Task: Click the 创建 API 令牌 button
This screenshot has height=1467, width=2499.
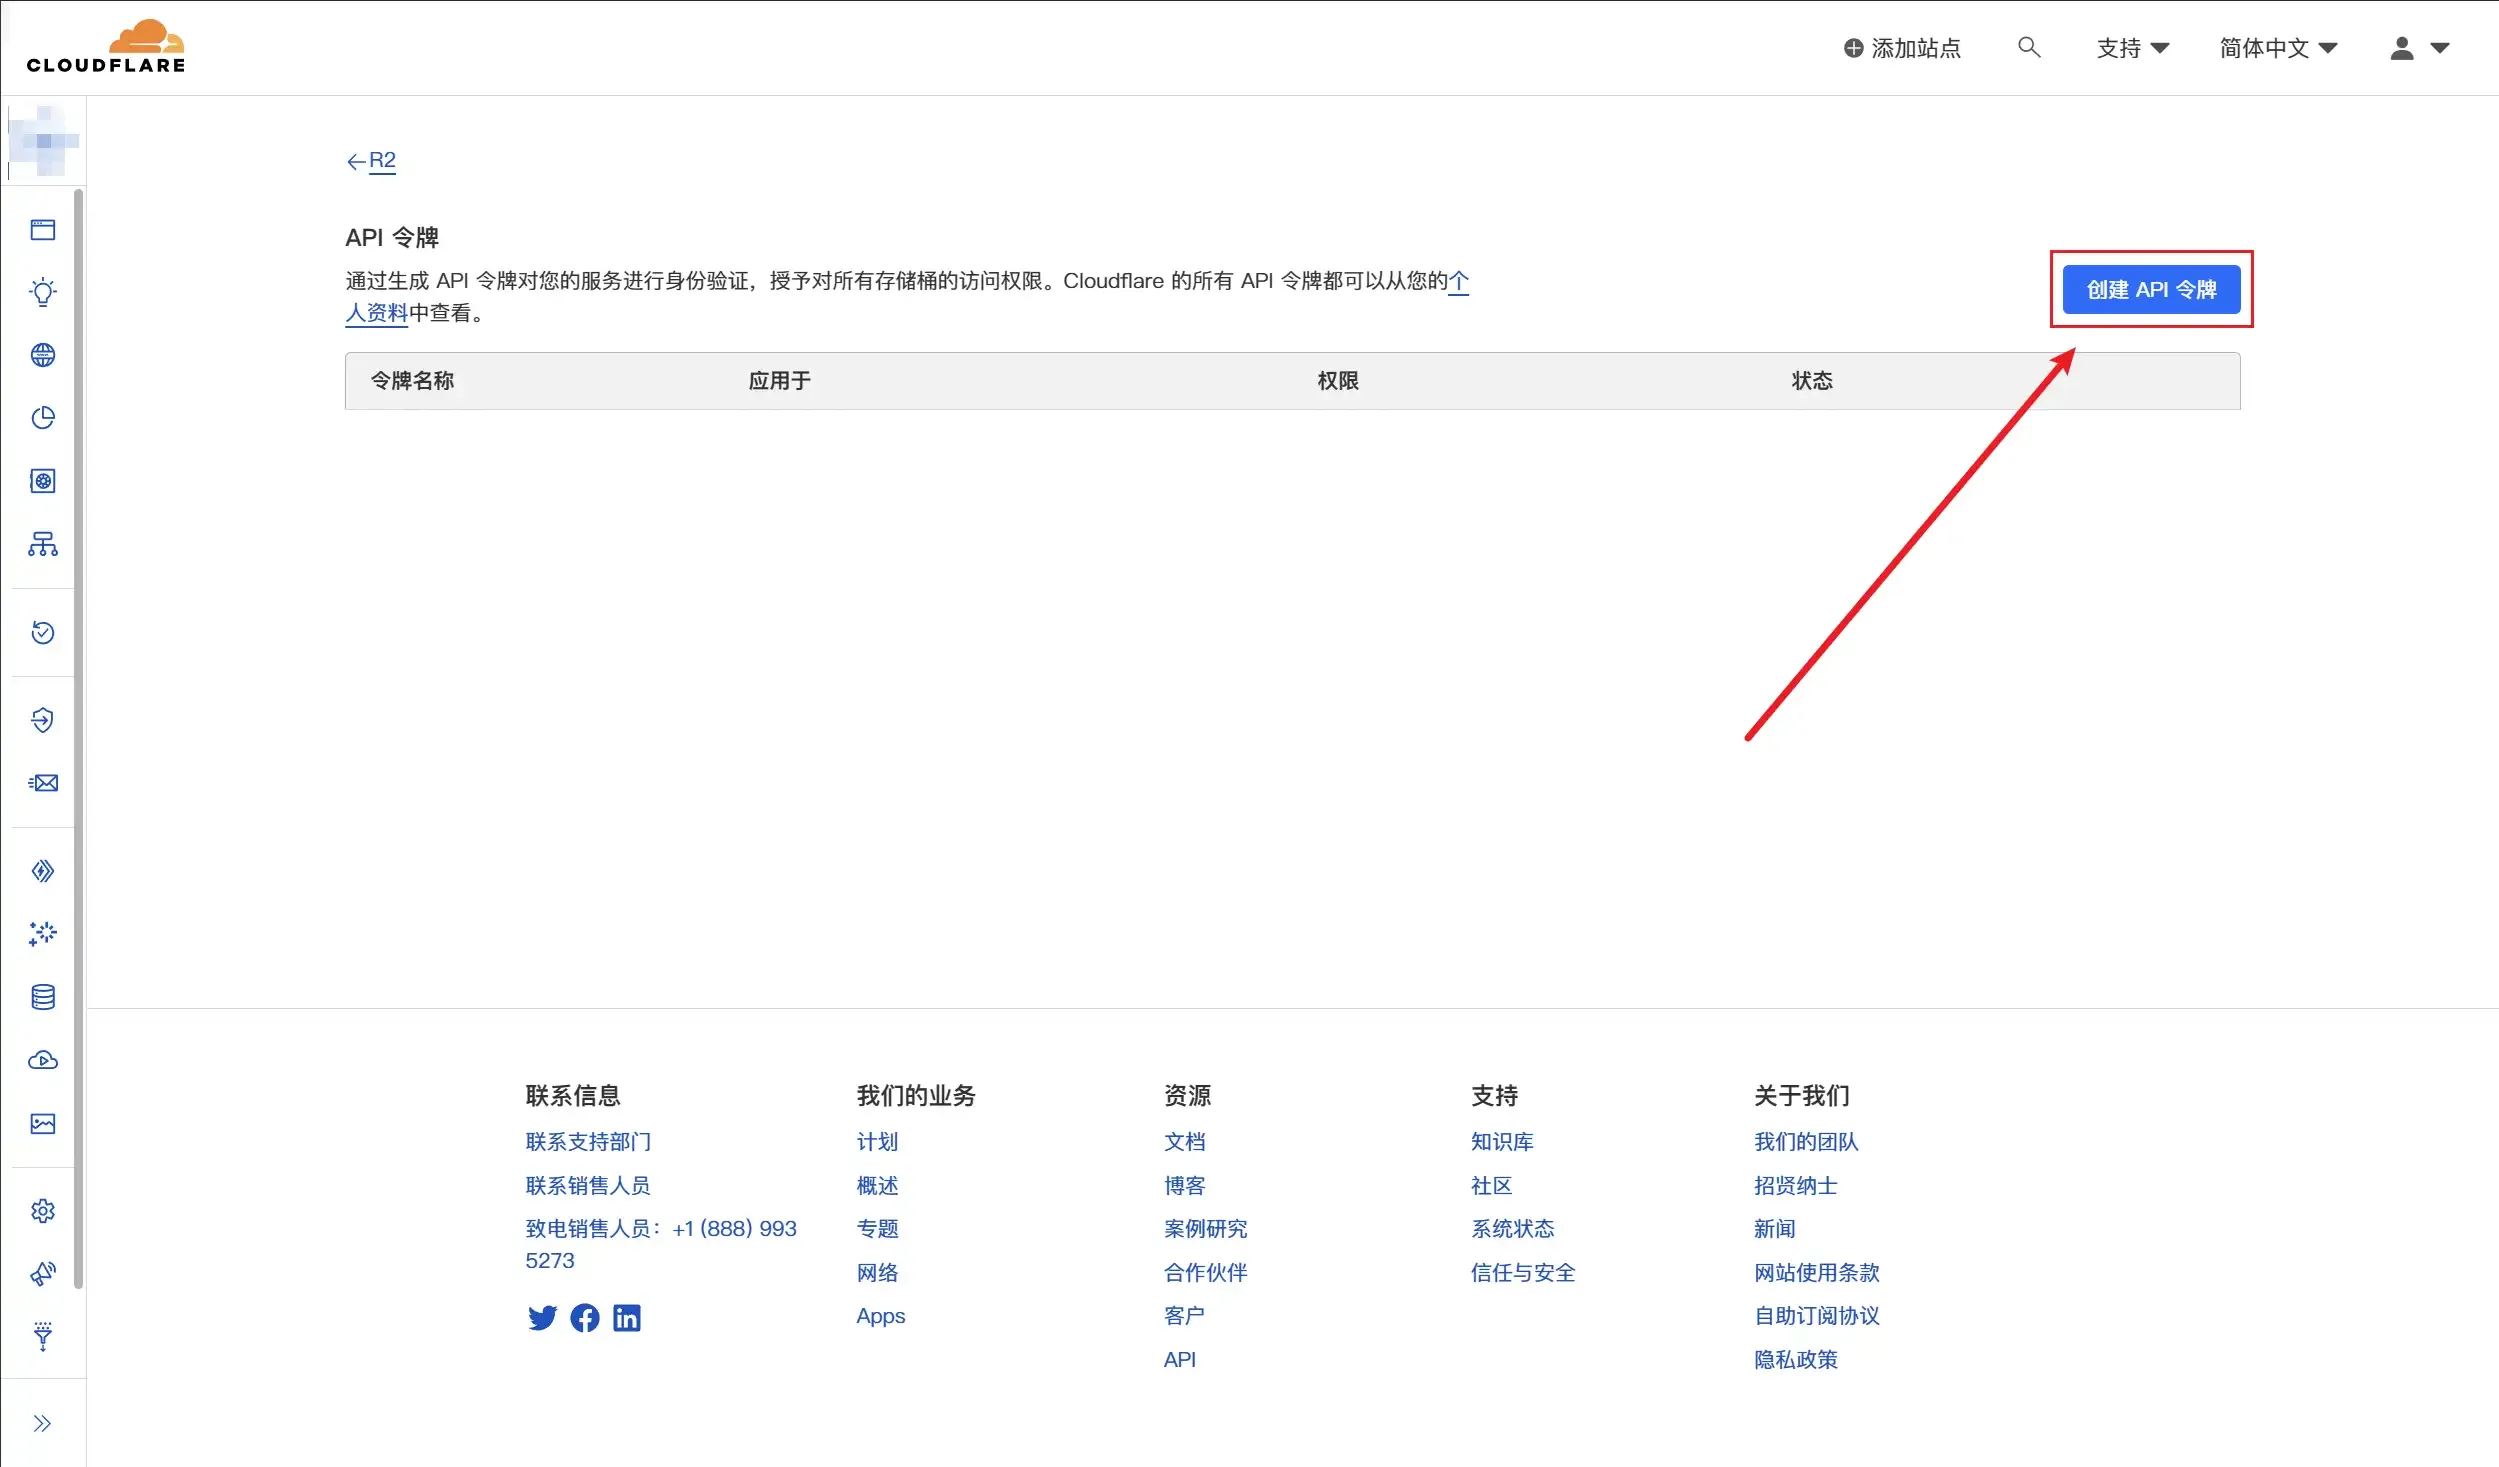Action: click(x=2151, y=290)
